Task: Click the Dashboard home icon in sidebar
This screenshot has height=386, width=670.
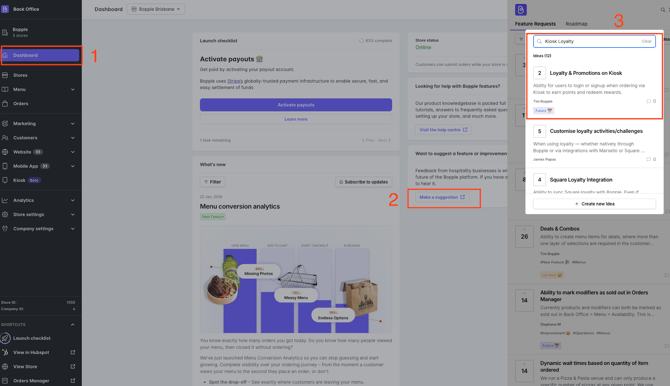Action: coord(5,55)
